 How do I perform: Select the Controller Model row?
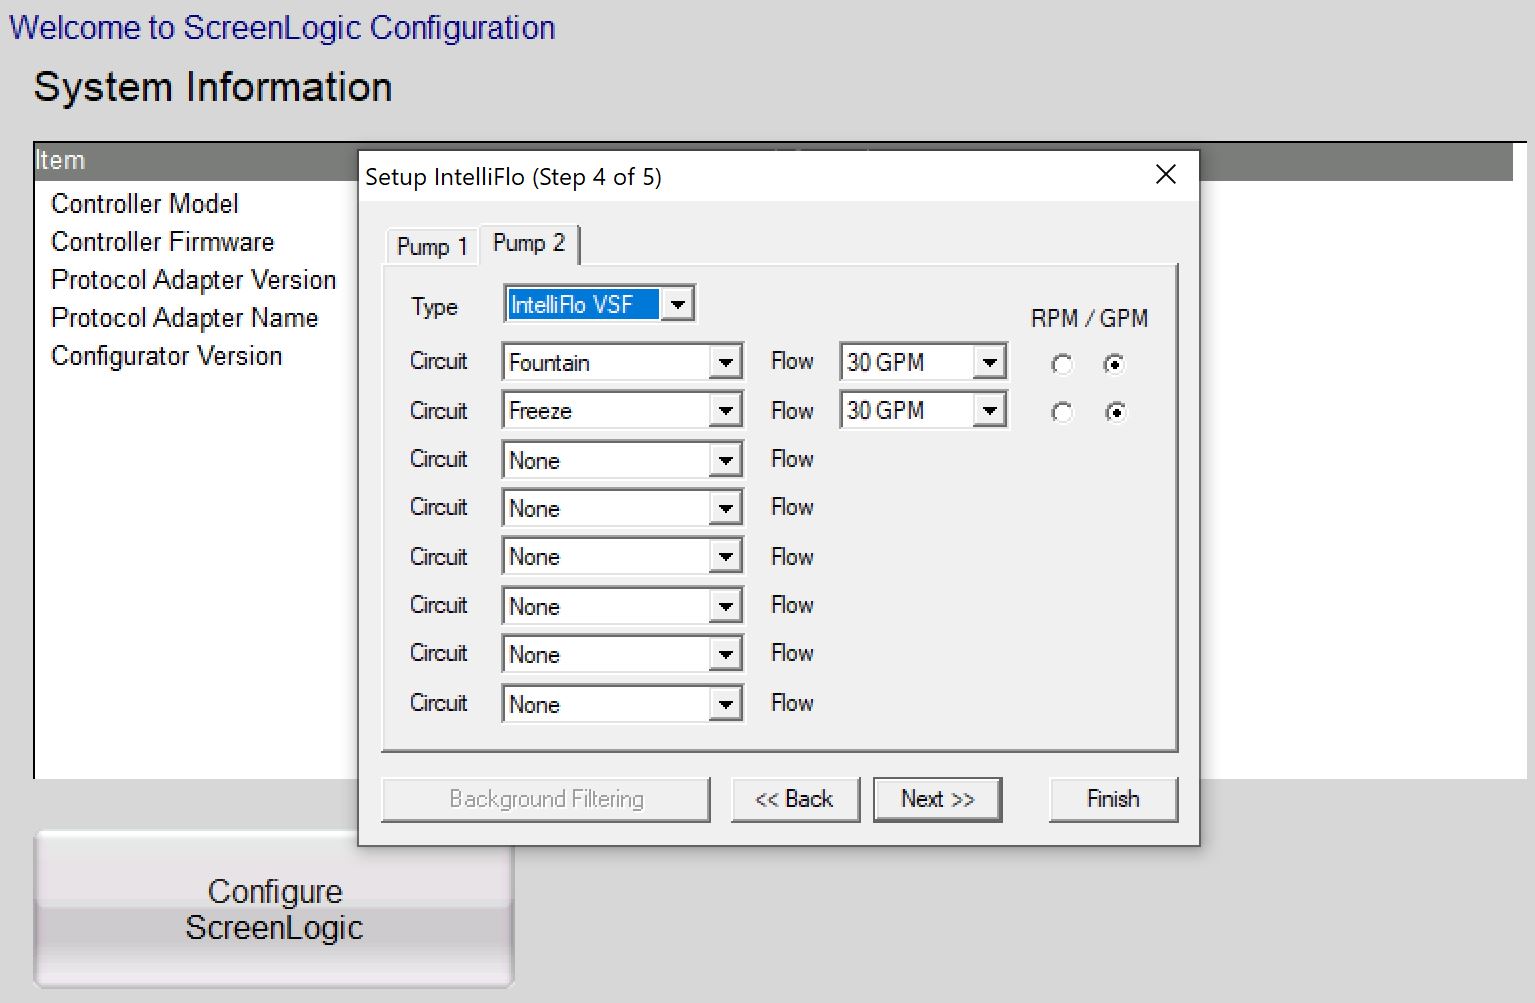(145, 204)
